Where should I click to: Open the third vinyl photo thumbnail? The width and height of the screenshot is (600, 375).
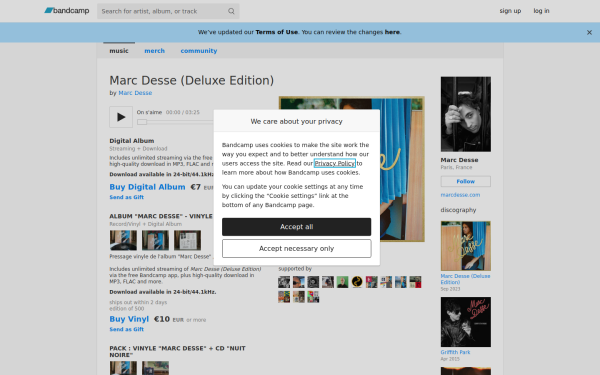coord(188,240)
